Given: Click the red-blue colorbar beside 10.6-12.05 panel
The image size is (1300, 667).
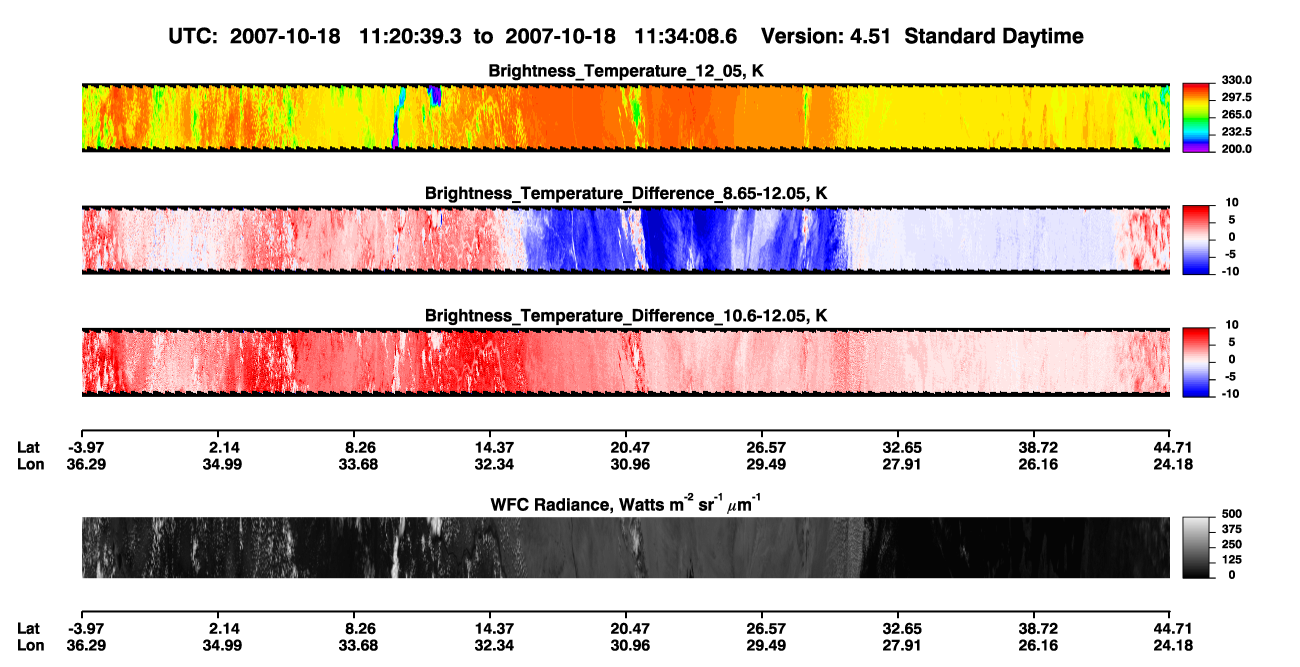Looking at the screenshot, I should [x=1196, y=361].
